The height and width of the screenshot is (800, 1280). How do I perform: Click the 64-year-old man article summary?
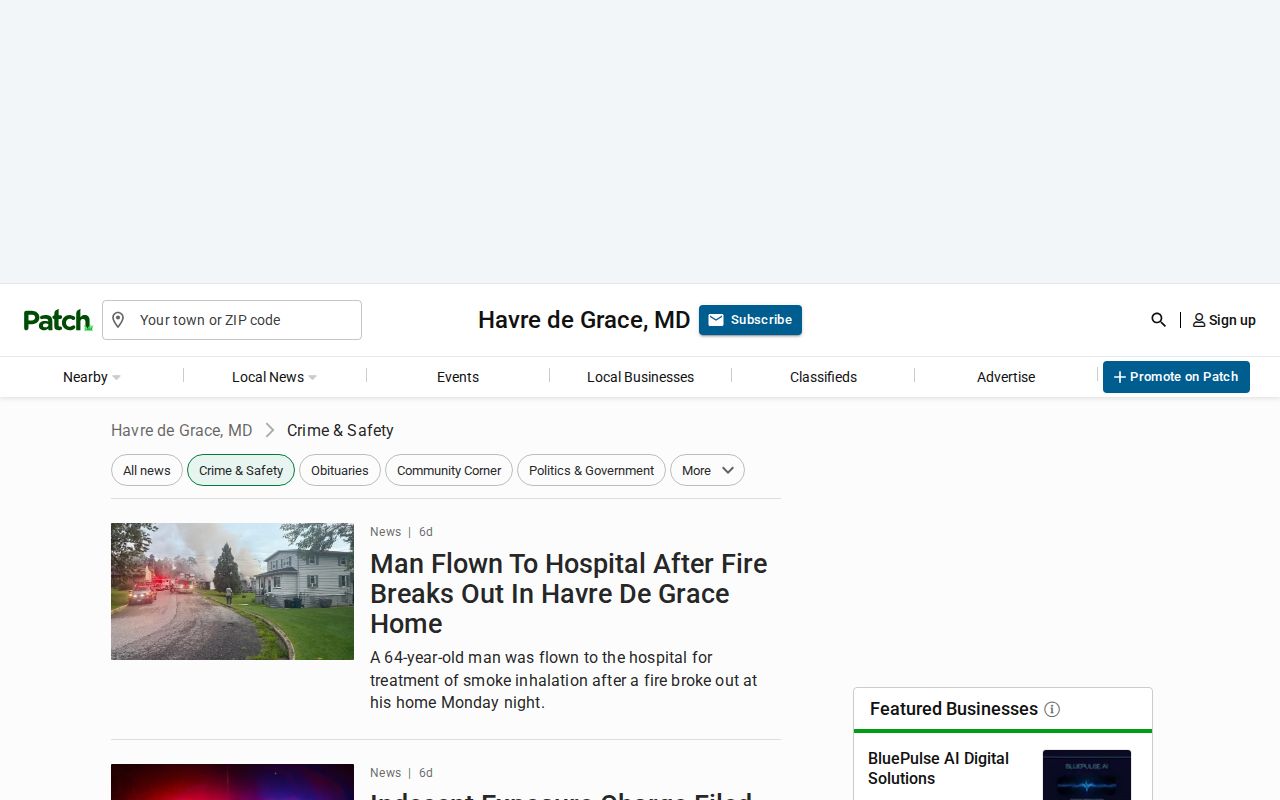click(564, 680)
